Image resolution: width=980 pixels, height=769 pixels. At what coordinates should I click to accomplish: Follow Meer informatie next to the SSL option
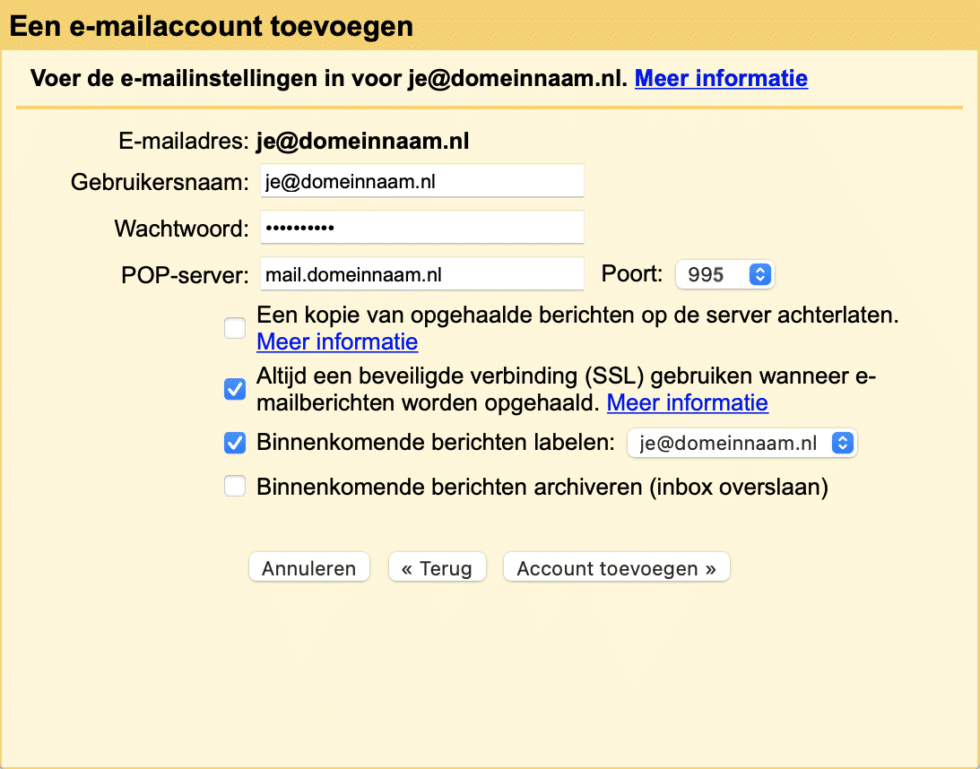click(687, 403)
